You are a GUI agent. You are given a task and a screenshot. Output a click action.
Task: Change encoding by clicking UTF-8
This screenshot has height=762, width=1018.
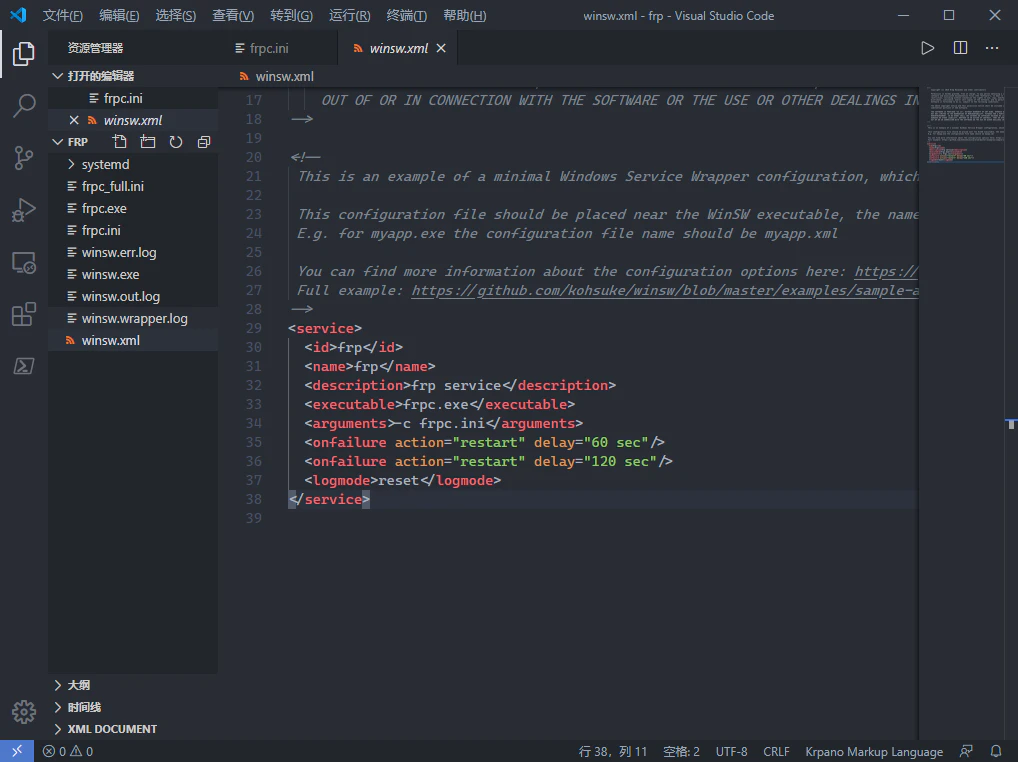731,751
